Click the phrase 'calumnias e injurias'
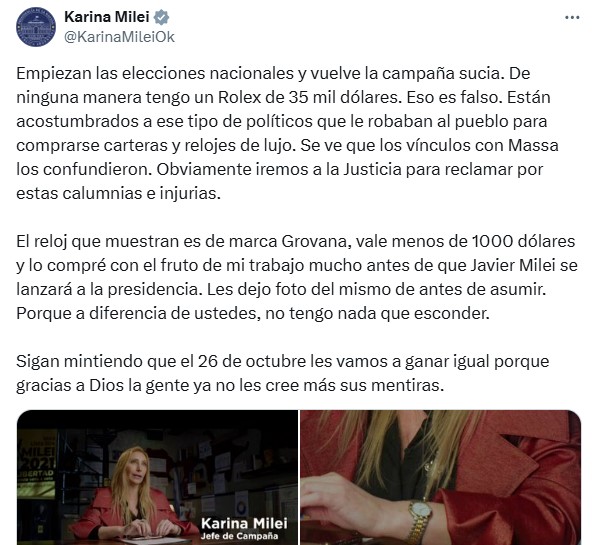The height and width of the screenshot is (545, 592). (141, 194)
